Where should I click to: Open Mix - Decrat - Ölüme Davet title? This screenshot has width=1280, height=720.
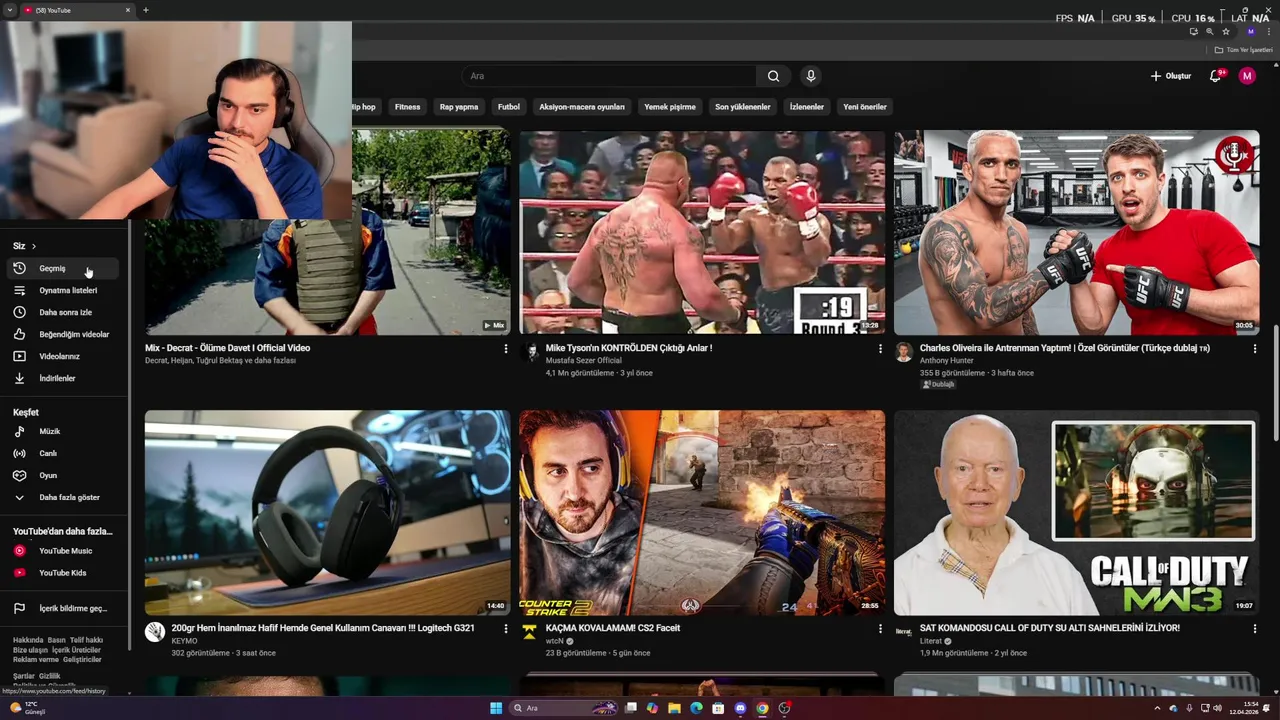pyautogui.click(x=227, y=348)
